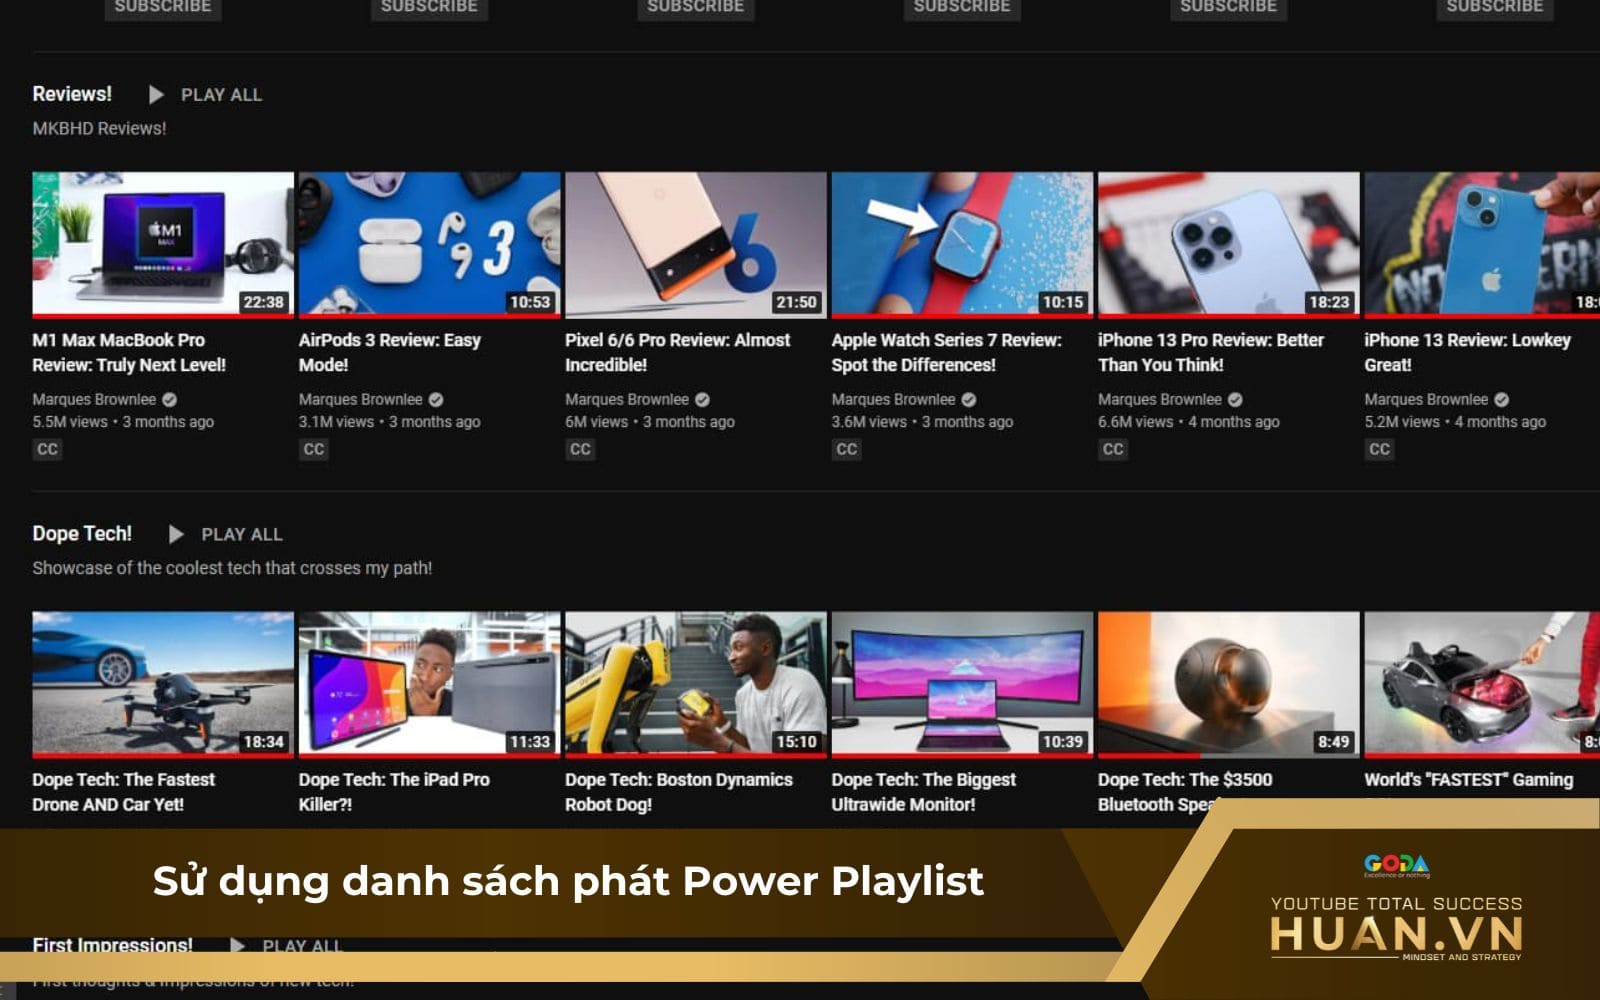The image size is (1600, 1000).
Task: Click title AirPods 3 Review: Easy Mode!
Action: pos(390,353)
